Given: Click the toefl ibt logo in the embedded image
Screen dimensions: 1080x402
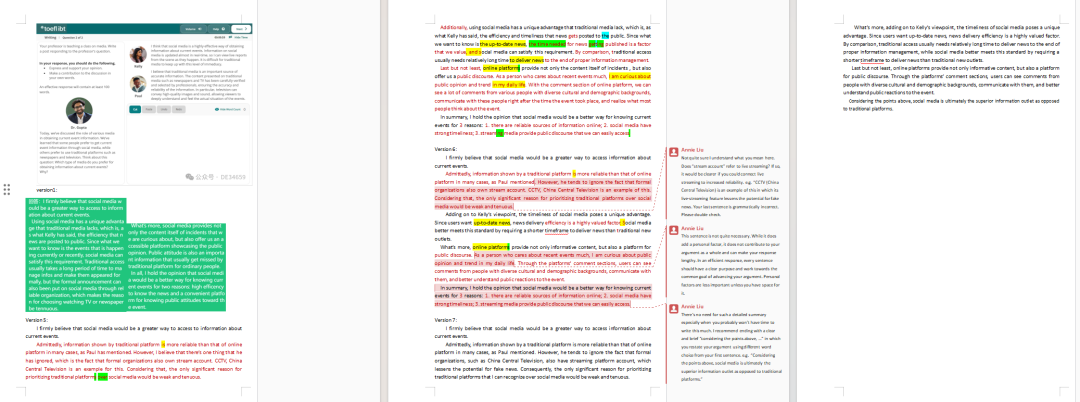Looking at the screenshot, I should tap(51, 29).
